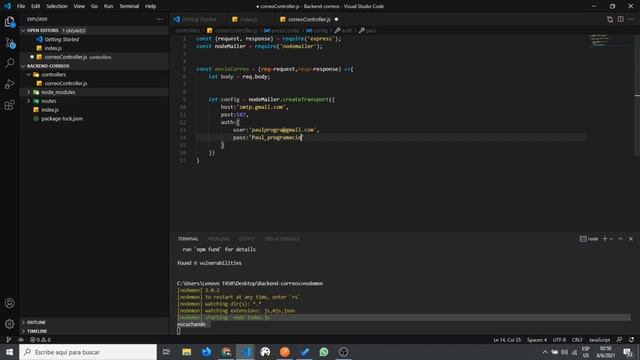Image resolution: width=640 pixels, height=360 pixels.
Task: Open the File menu
Action: (x=21, y=6)
